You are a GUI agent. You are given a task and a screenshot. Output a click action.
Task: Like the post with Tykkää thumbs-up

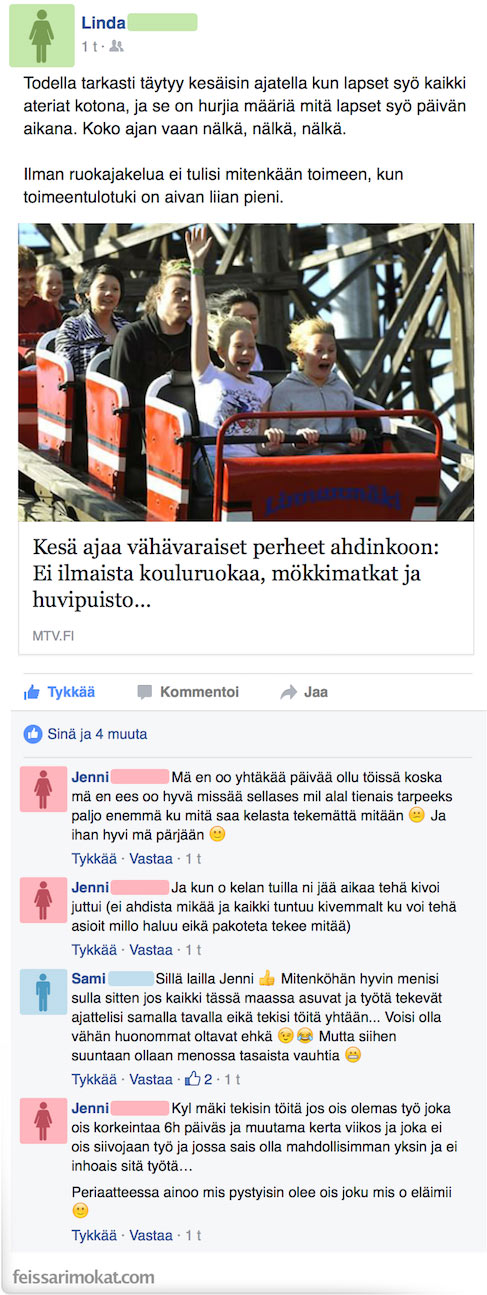click(x=59, y=692)
